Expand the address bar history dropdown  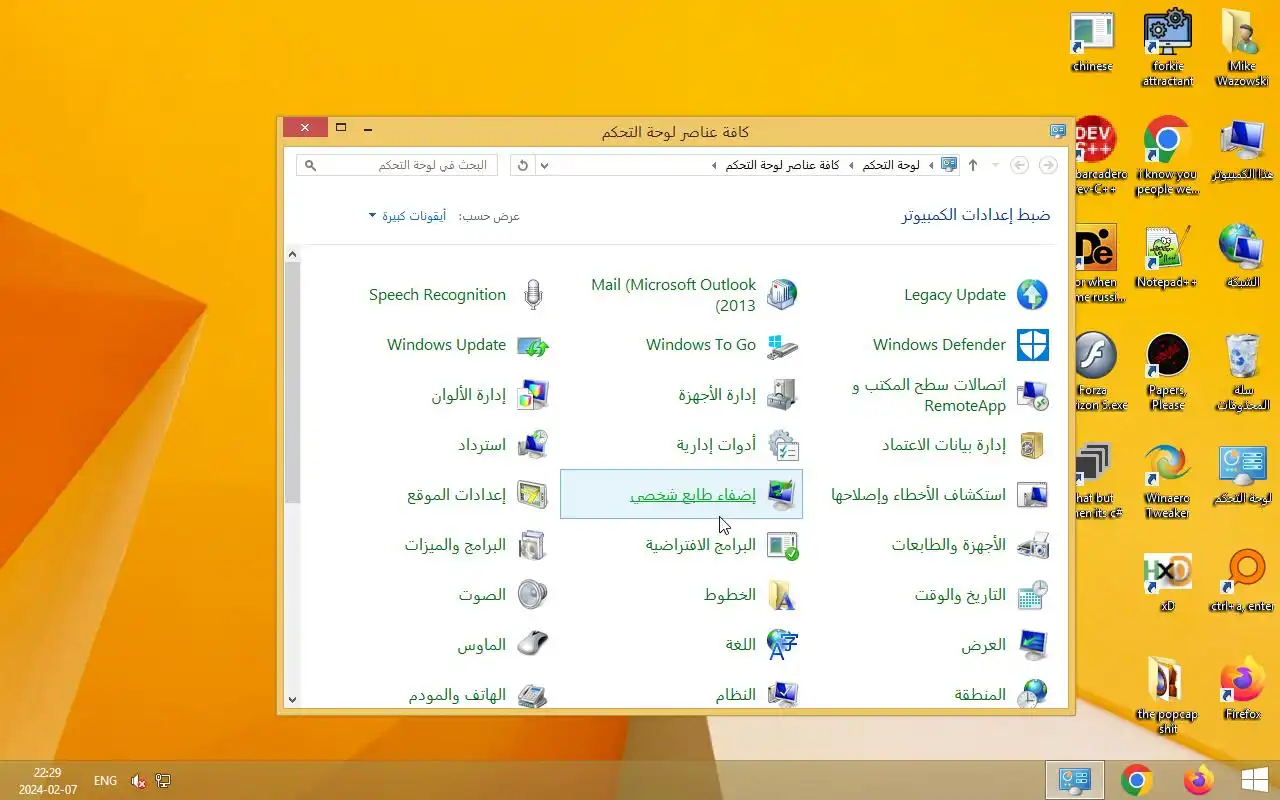coord(544,165)
